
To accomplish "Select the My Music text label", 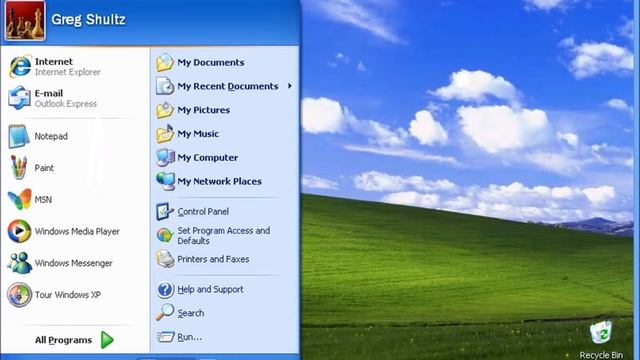I will tap(198, 133).
